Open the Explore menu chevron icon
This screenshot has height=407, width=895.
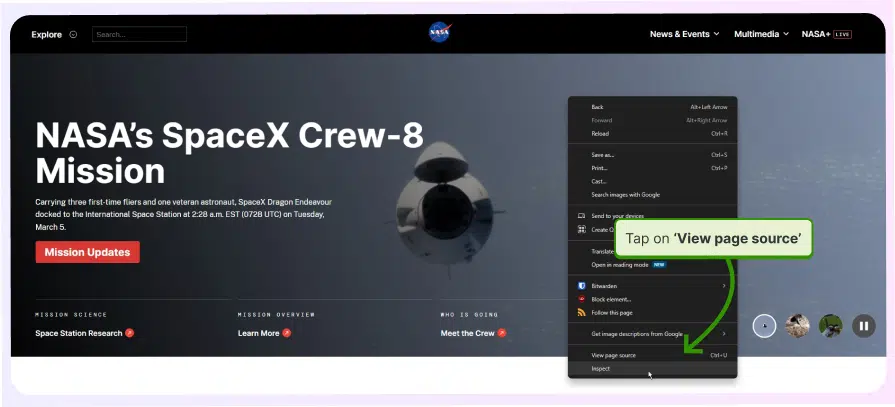[x=73, y=34]
